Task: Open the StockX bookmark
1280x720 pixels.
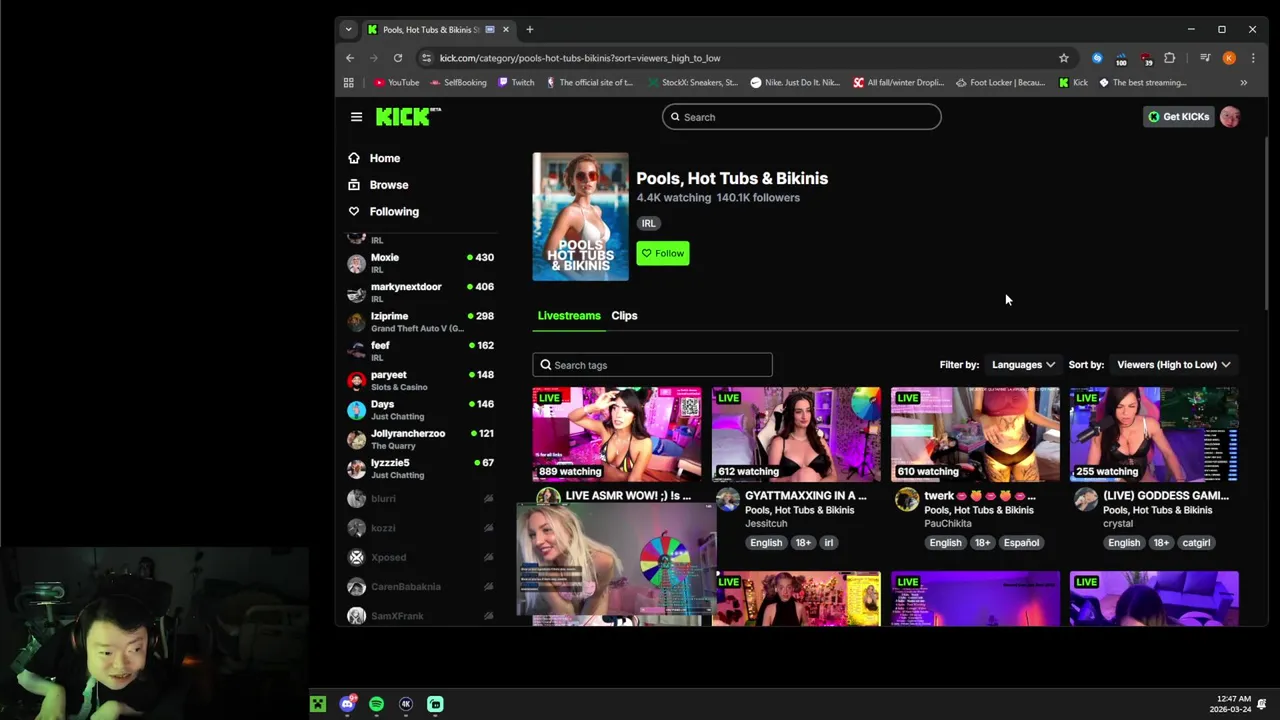Action: tap(693, 83)
